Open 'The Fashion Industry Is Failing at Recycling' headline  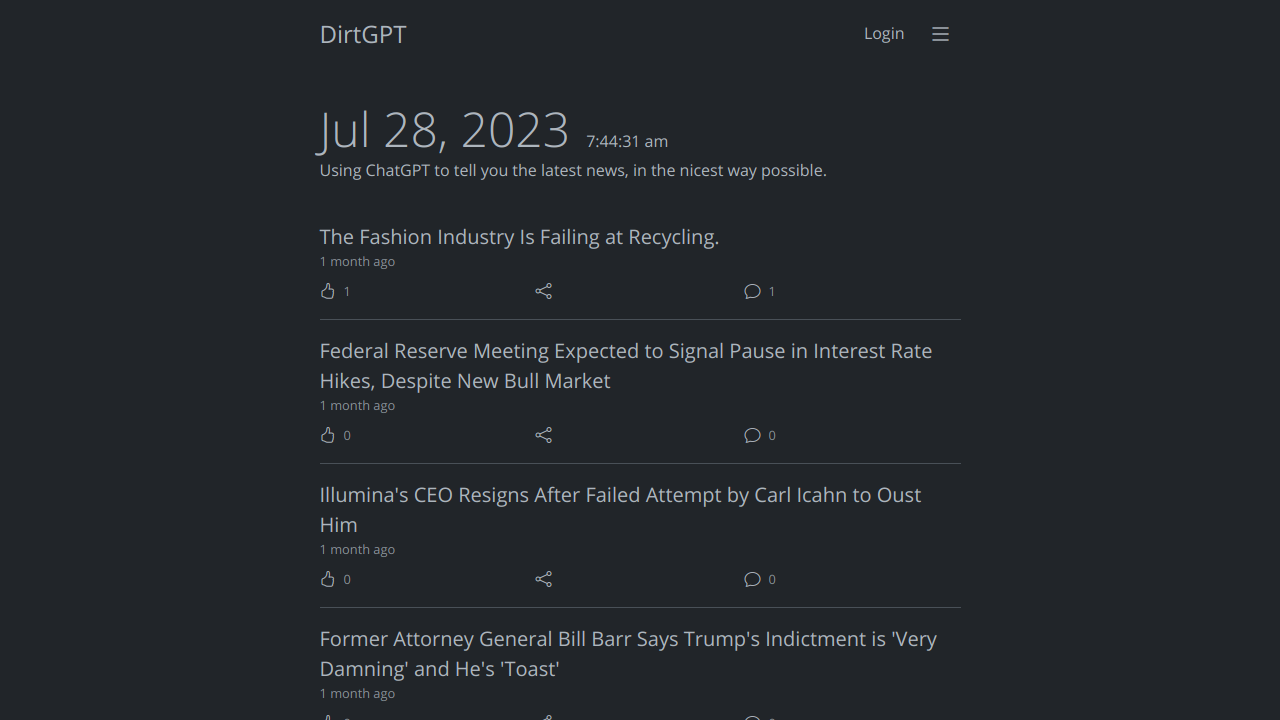tap(519, 237)
